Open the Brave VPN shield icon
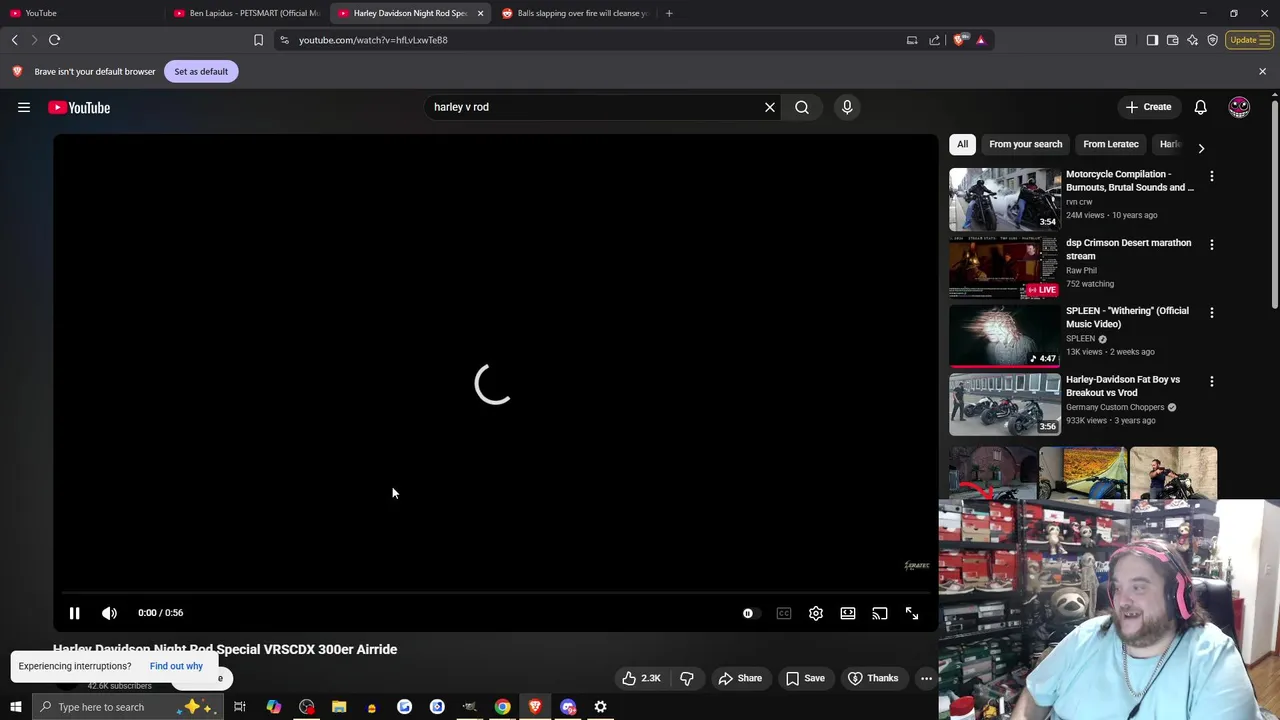Viewport: 1280px width, 720px height. tap(1213, 40)
